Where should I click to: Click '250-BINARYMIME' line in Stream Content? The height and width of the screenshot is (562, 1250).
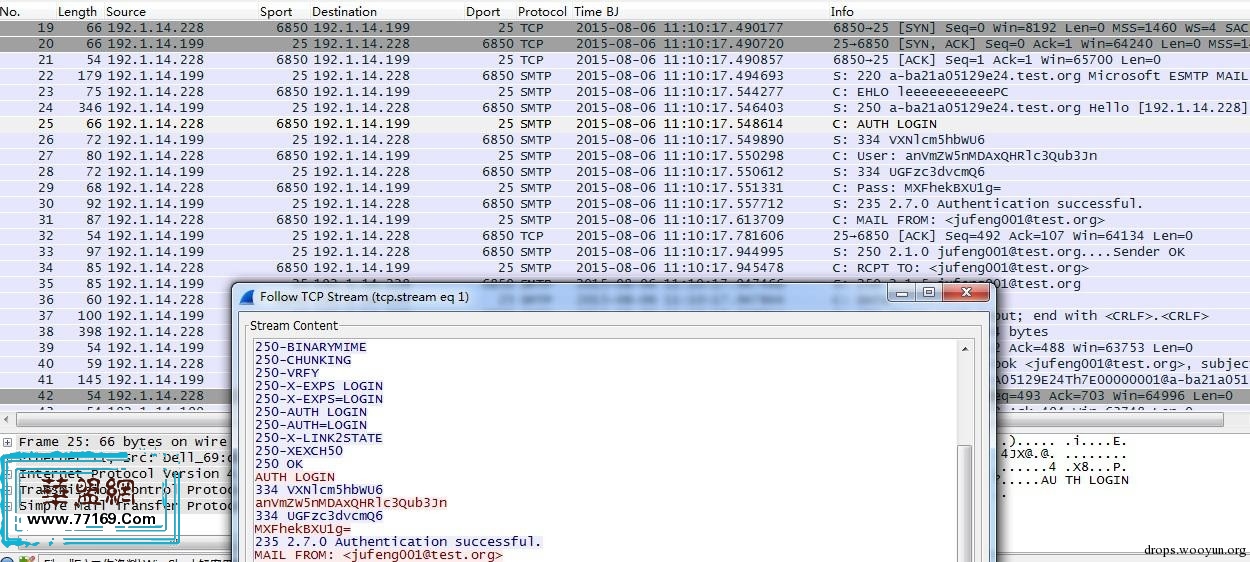(311, 347)
